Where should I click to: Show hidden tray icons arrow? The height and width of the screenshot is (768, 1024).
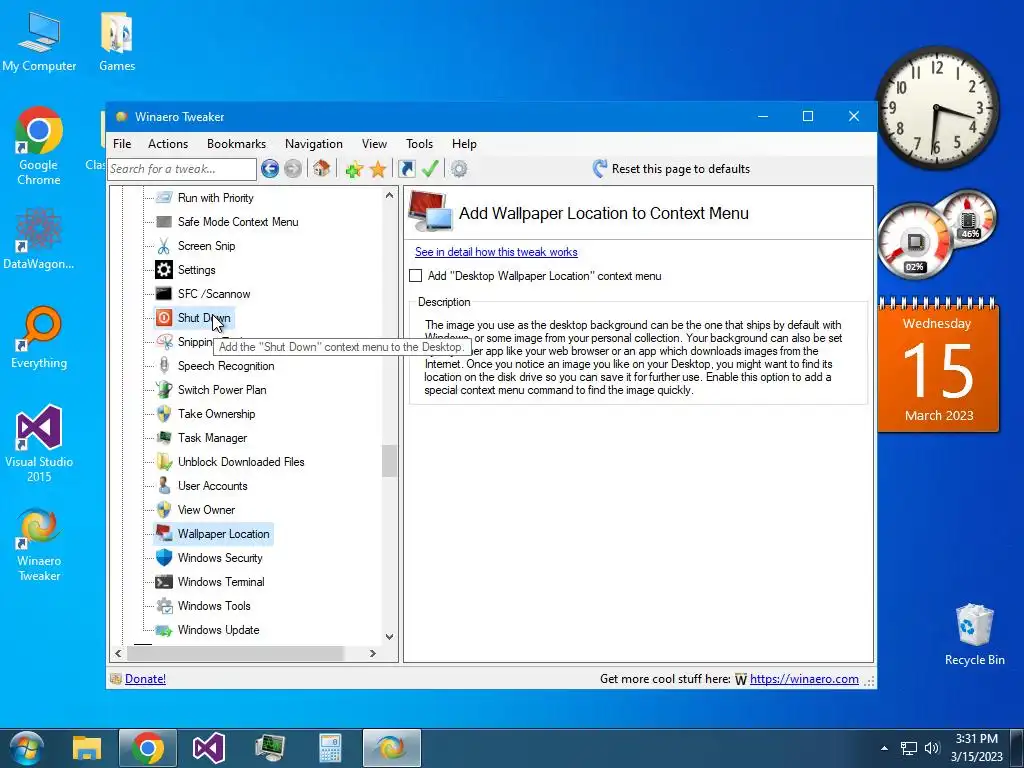coord(884,748)
